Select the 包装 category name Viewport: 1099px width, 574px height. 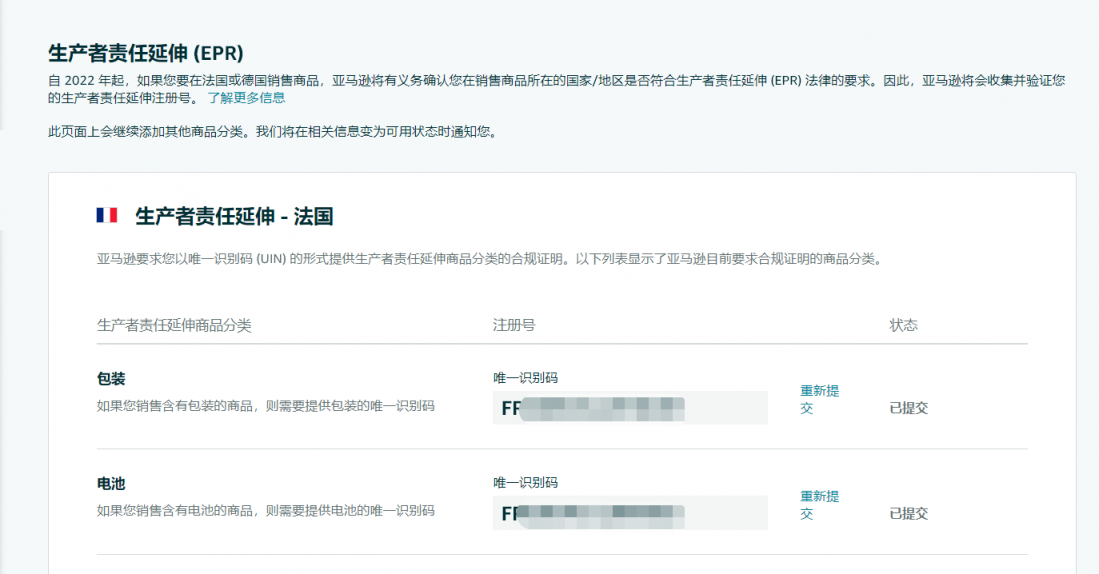point(111,379)
